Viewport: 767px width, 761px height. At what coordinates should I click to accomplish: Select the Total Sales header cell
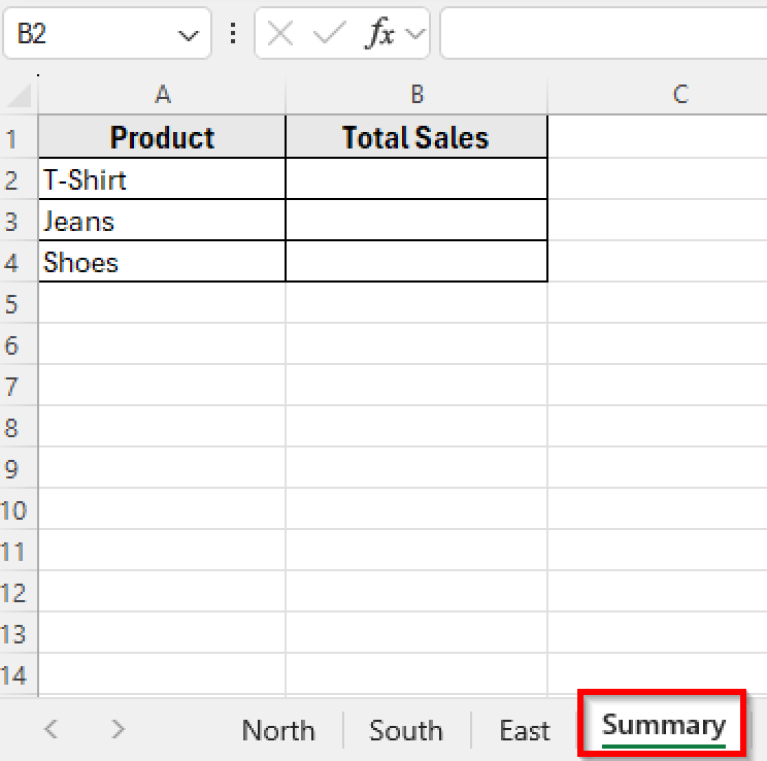(x=416, y=138)
